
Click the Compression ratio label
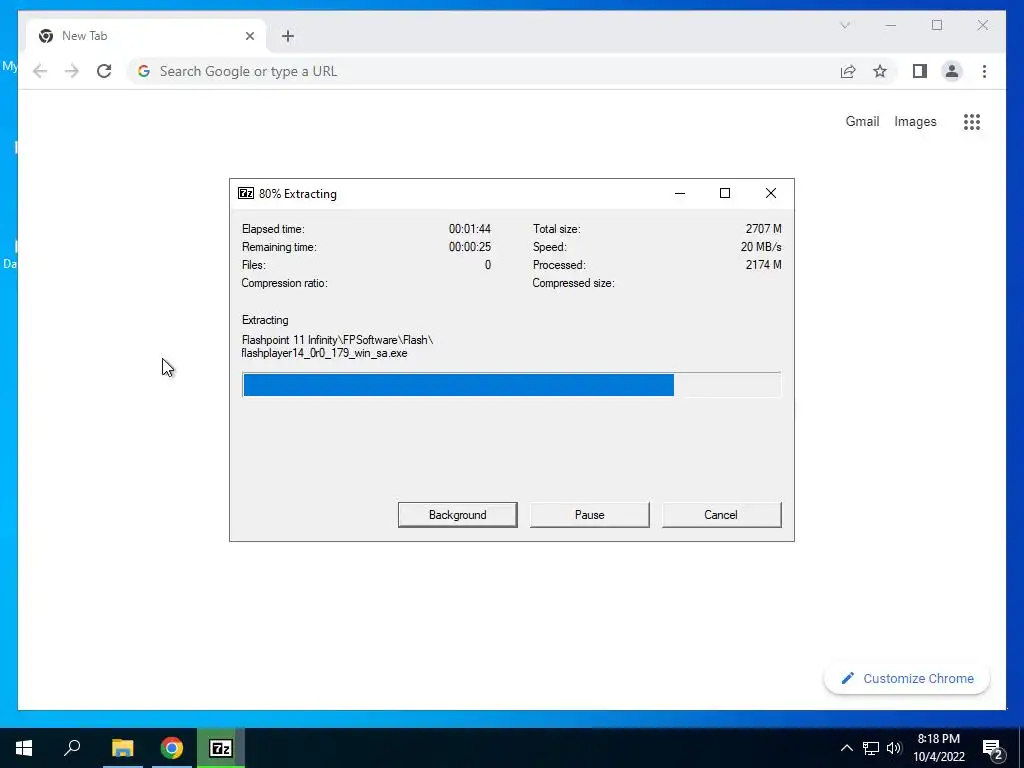[284, 283]
